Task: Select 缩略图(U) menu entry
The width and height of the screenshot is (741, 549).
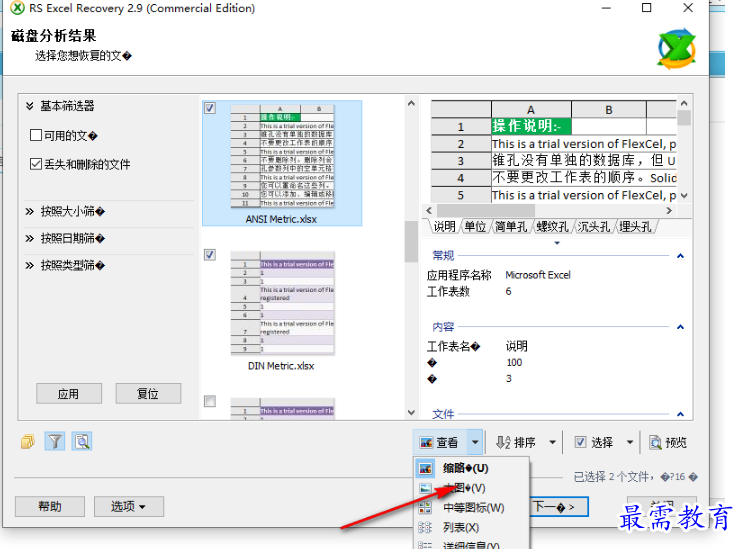Action: pyautogui.click(x=472, y=468)
